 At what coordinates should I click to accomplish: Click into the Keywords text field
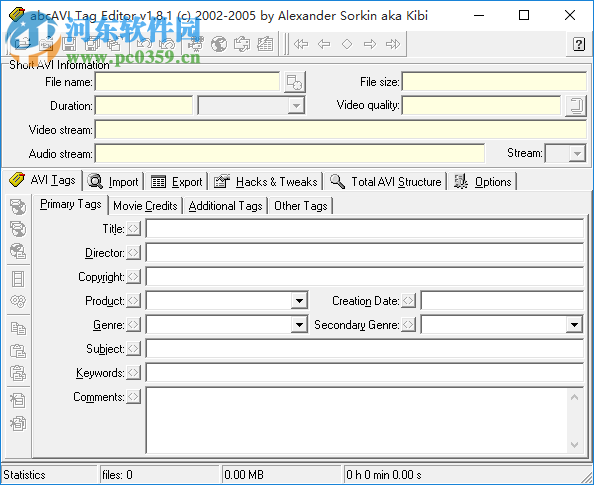365,373
